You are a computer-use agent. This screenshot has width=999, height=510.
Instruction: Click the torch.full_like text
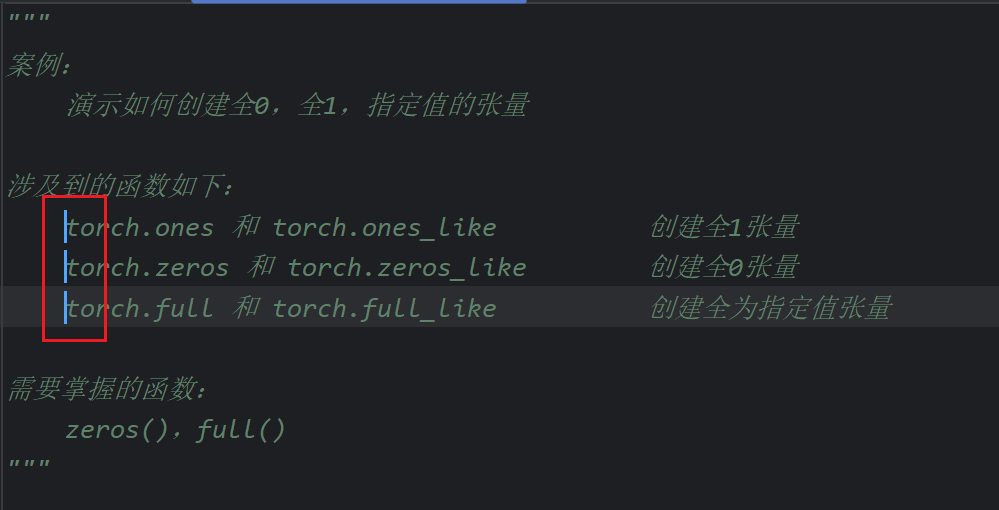coord(384,309)
